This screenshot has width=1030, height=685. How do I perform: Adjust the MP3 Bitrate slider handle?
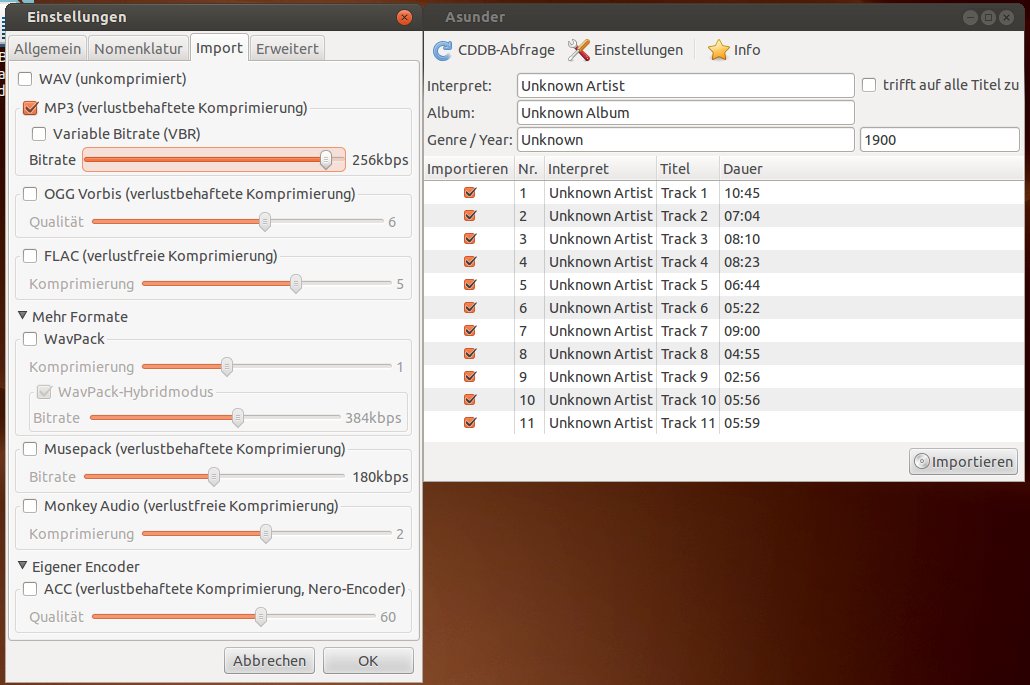(326, 160)
